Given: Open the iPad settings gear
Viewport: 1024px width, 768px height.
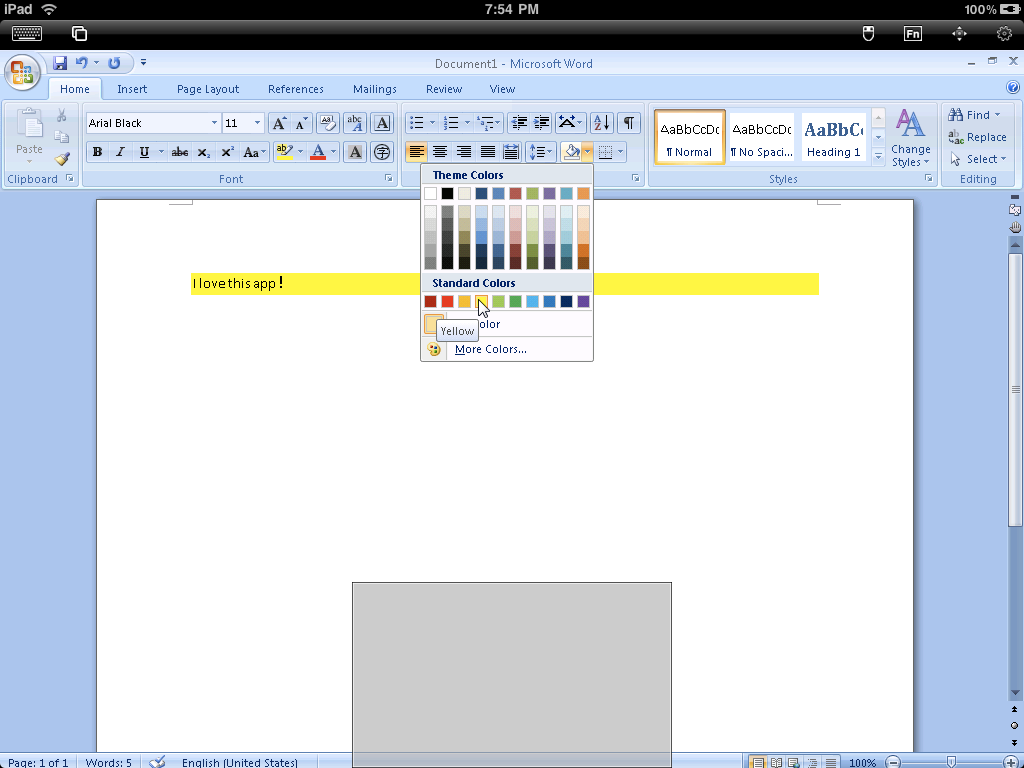Looking at the screenshot, I should [1004, 33].
